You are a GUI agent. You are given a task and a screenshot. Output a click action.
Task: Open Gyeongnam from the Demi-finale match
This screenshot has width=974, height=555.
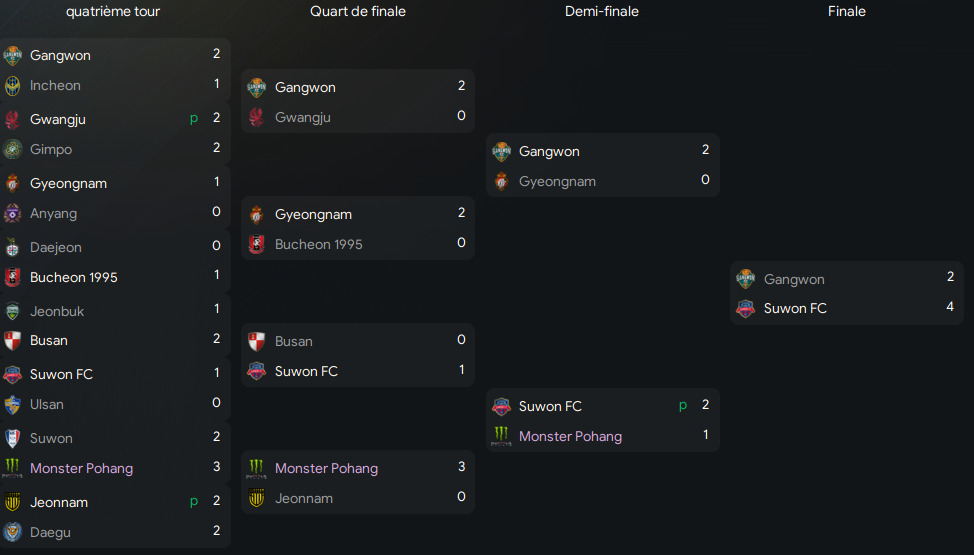(557, 182)
